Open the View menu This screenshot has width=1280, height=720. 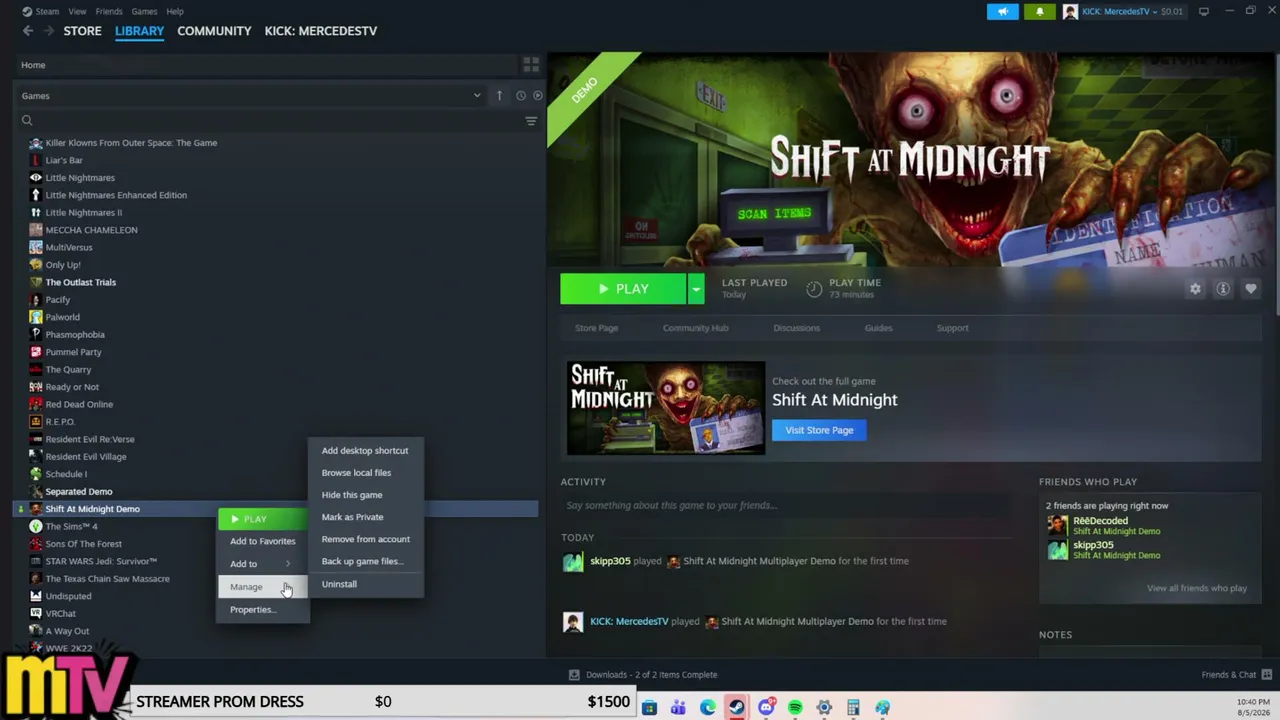tap(77, 12)
